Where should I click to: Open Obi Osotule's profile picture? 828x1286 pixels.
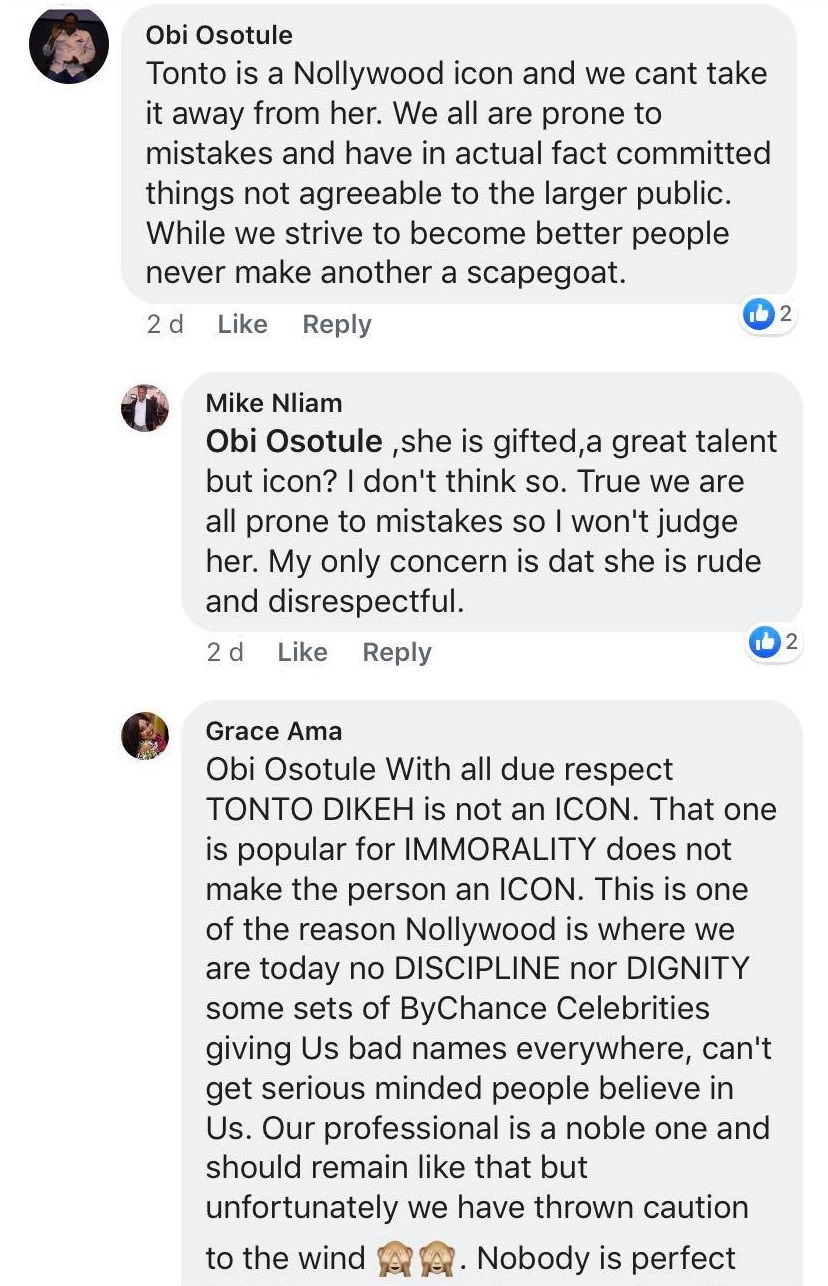click(x=69, y=46)
